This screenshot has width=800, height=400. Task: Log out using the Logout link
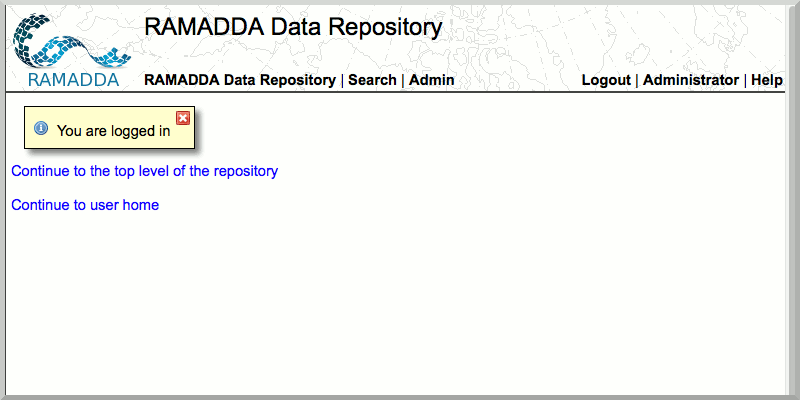(x=606, y=80)
